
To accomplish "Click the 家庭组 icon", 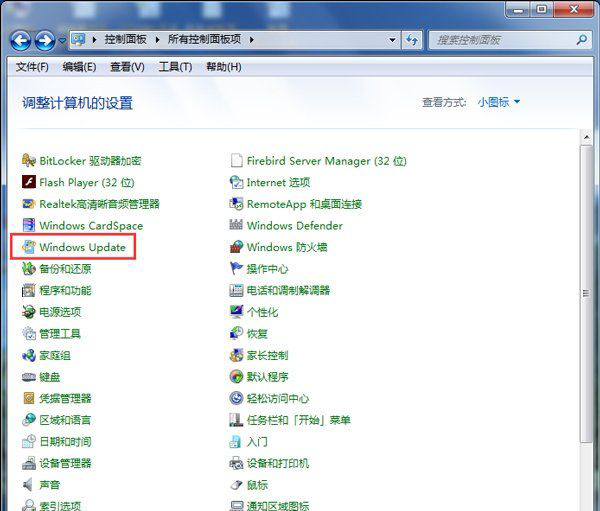I will [x=29, y=355].
